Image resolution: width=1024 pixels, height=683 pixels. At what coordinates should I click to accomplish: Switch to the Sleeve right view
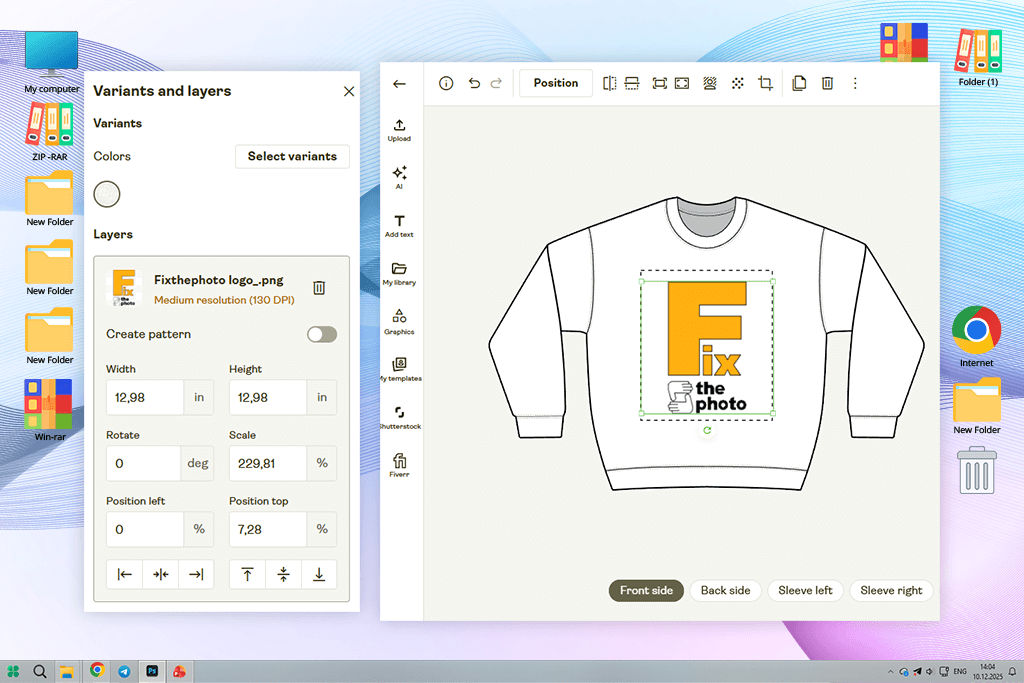pyautogui.click(x=891, y=590)
